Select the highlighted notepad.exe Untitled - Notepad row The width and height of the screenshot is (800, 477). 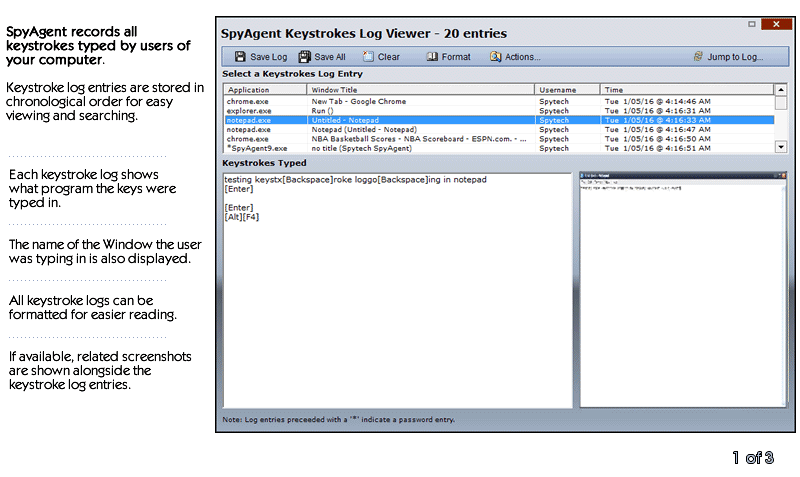(x=499, y=120)
